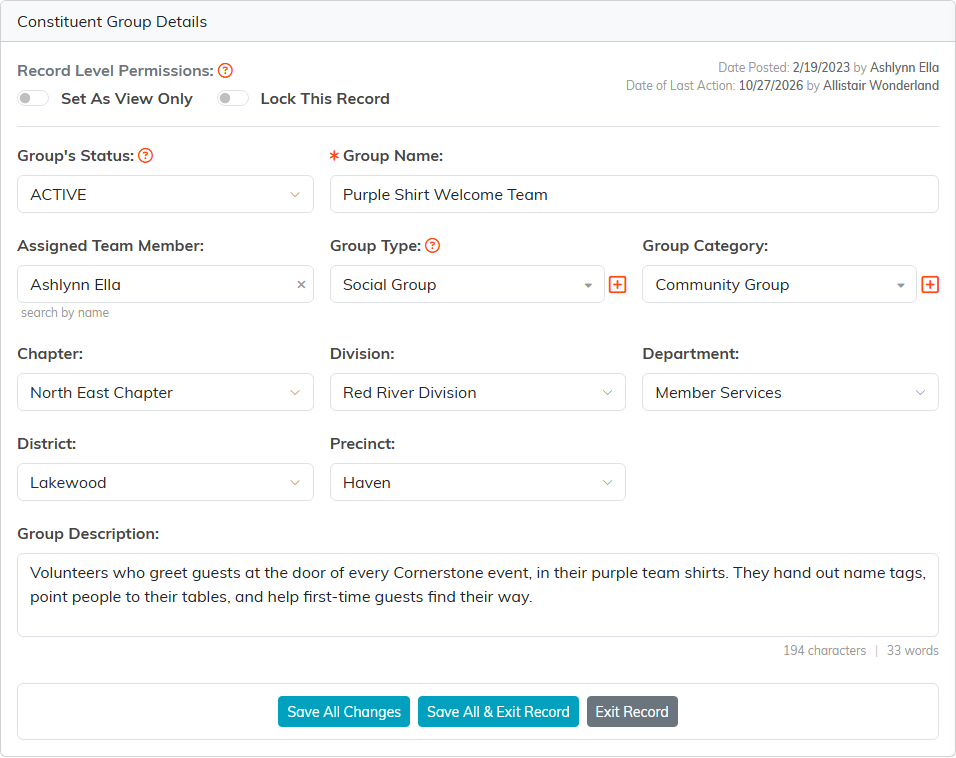Click the 'Date of Last Action: 10/27/2026' text
The width and height of the screenshot is (956, 758).
pyautogui.click(x=715, y=85)
